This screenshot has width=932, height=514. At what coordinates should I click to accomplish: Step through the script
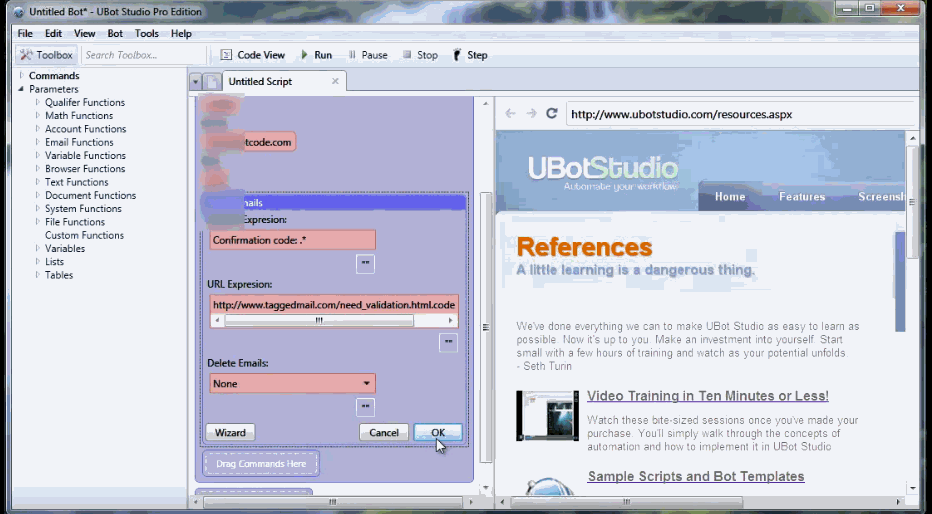(x=470, y=55)
